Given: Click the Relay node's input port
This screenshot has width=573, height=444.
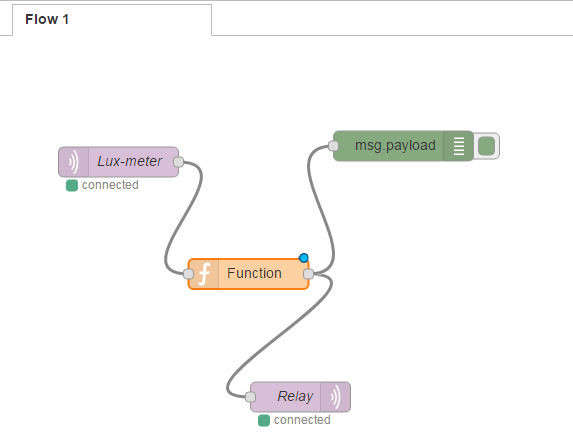Looking at the screenshot, I should [250, 396].
